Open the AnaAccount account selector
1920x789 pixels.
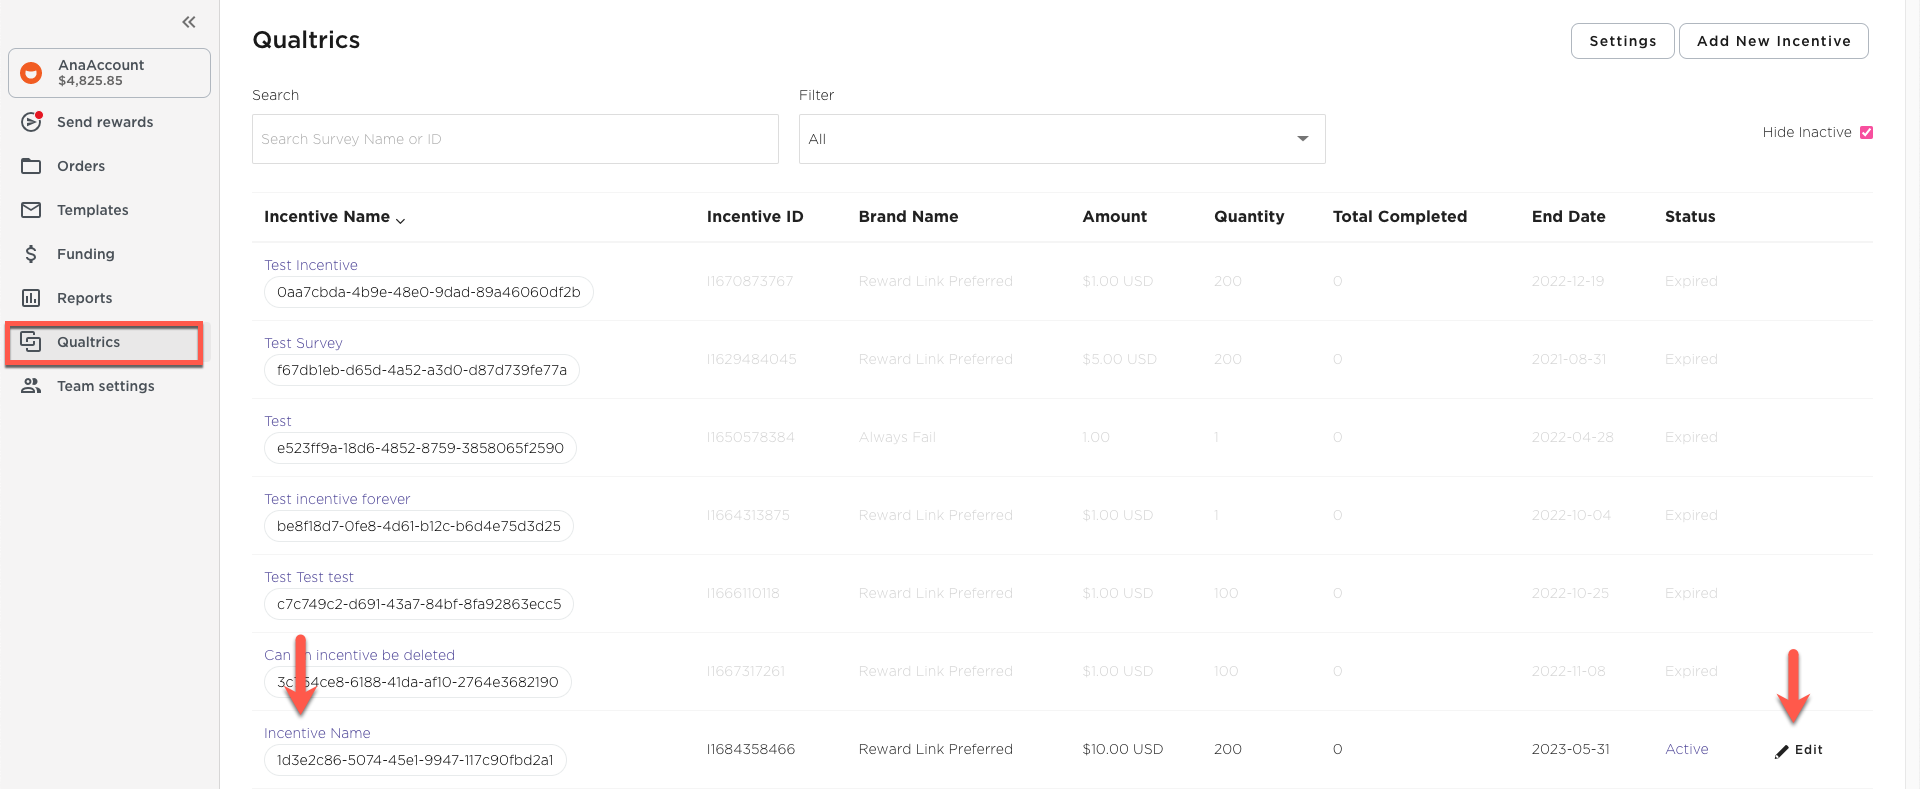110,73
